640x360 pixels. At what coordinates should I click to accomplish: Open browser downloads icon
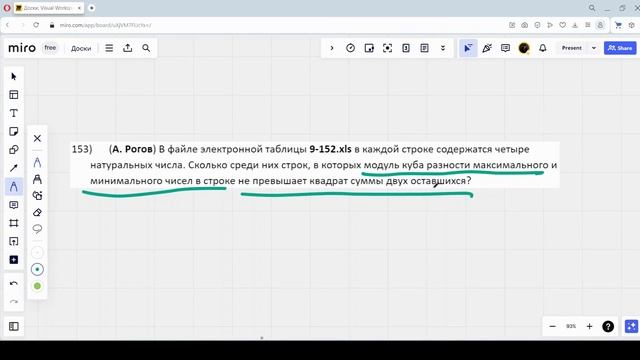click(575, 25)
